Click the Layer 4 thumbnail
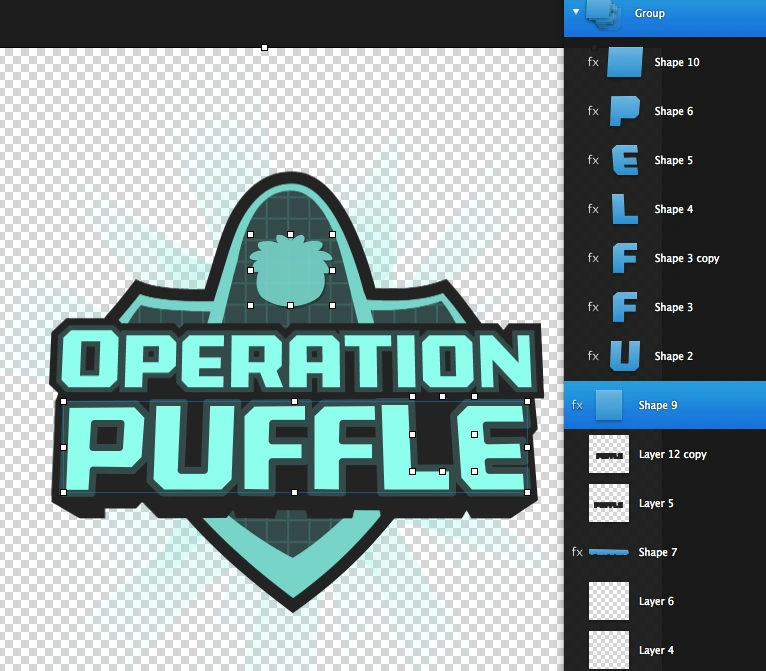 (x=609, y=650)
